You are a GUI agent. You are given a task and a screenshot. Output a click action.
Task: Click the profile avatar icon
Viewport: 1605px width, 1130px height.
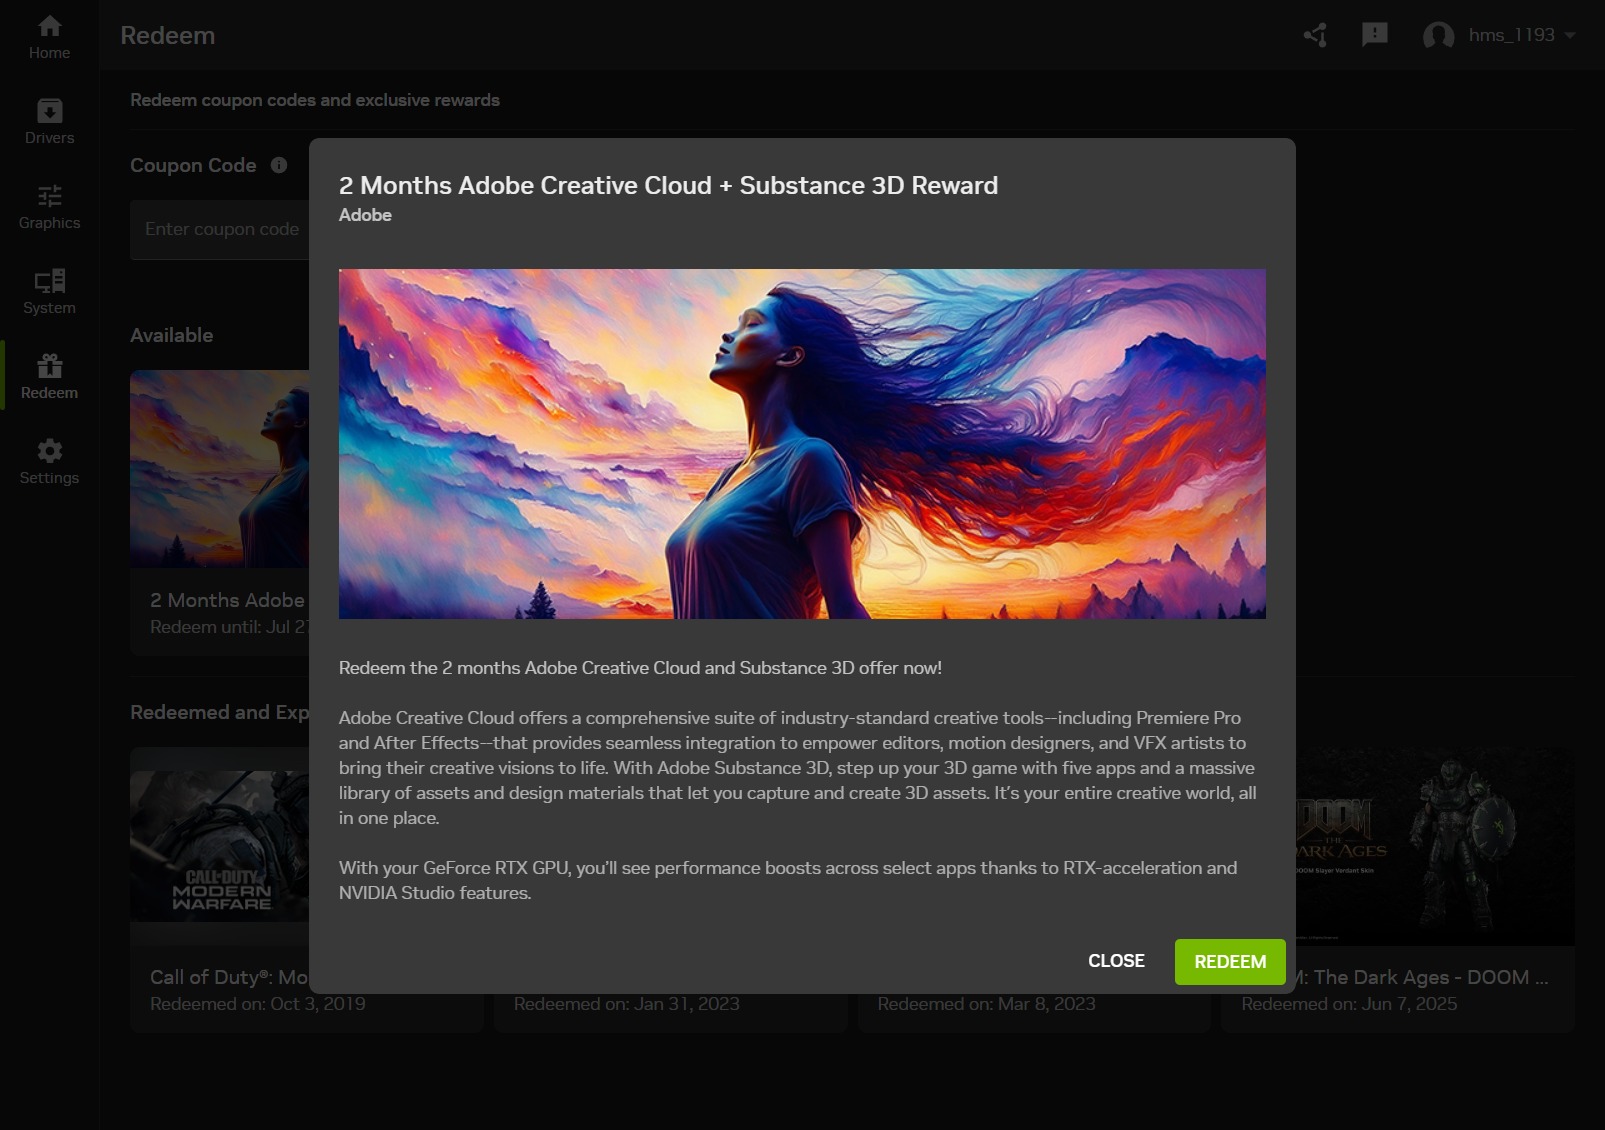click(1439, 36)
